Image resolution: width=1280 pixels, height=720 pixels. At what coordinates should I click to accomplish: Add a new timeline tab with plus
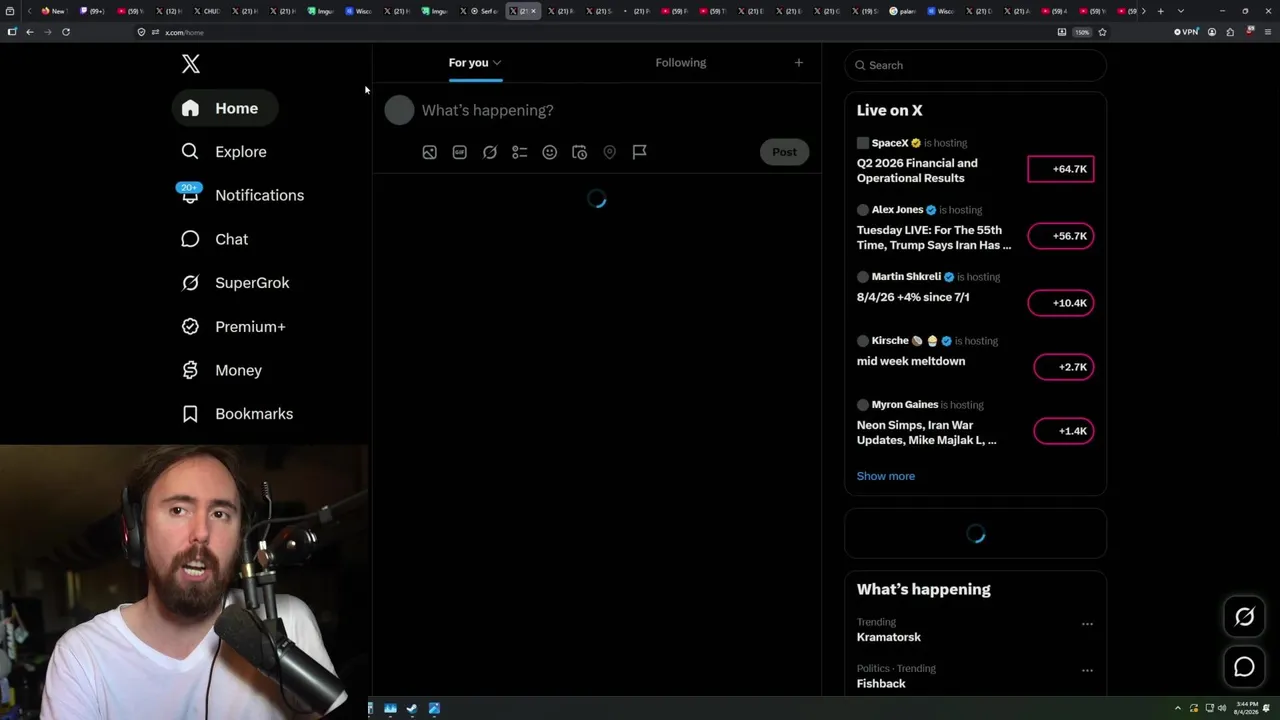tap(798, 63)
